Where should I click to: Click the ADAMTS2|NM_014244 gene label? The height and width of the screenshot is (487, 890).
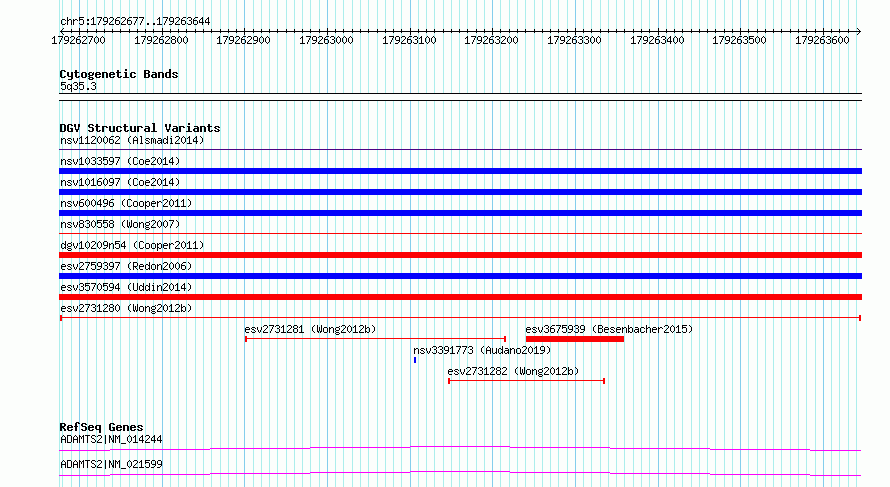111,439
